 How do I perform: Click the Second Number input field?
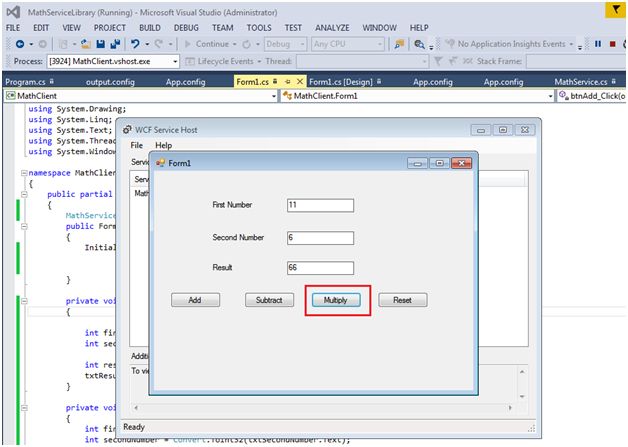(x=320, y=238)
